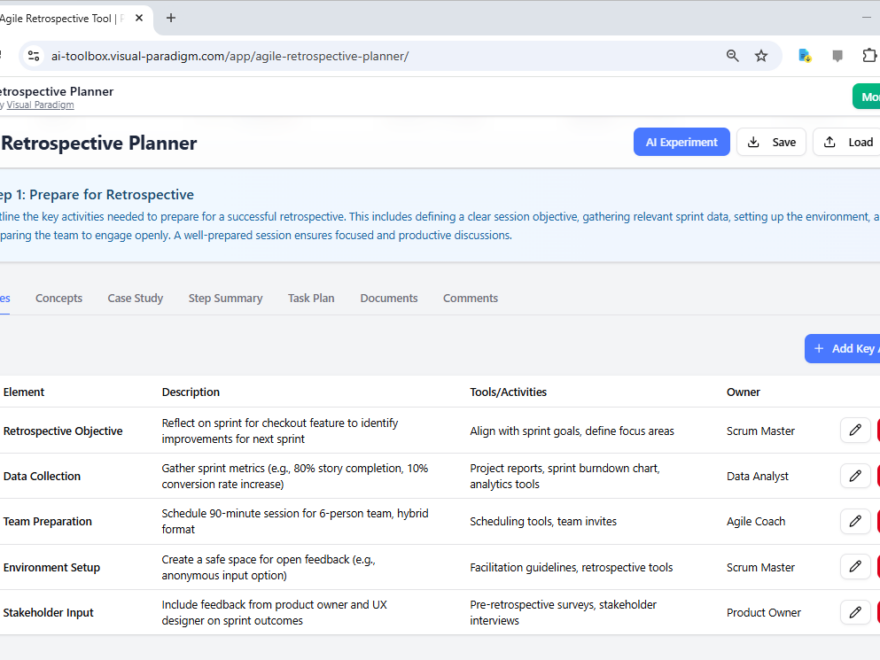Switch to the Concepts tab

coord(58,297)
